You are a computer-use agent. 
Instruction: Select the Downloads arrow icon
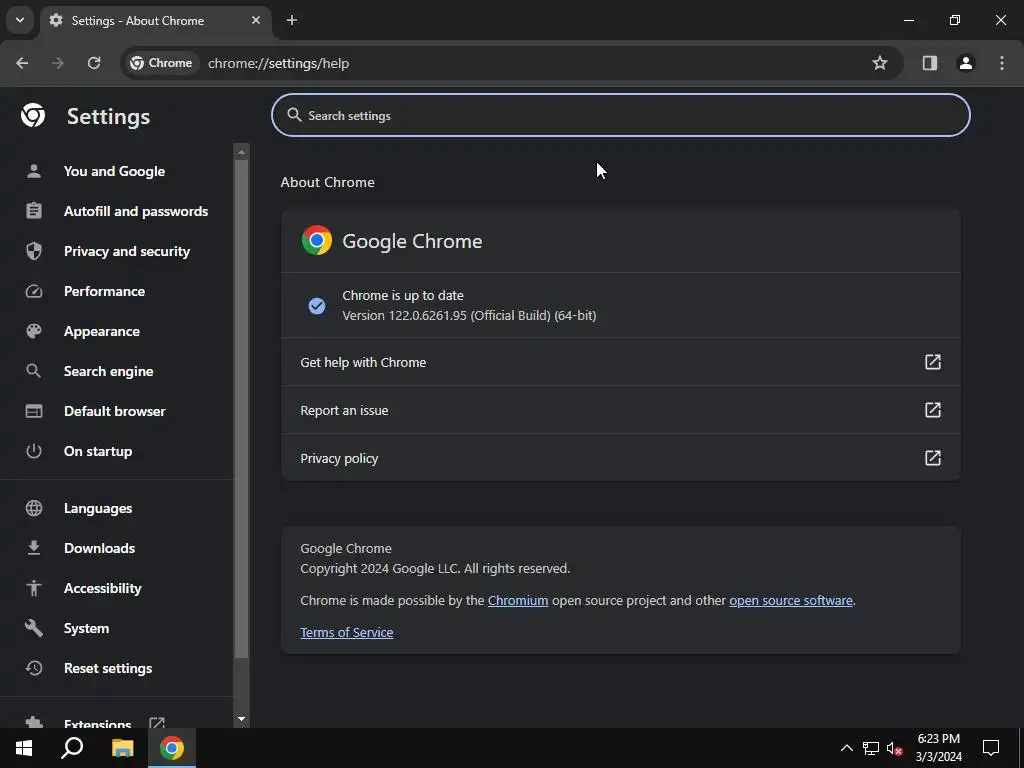[x=33, y=548]
